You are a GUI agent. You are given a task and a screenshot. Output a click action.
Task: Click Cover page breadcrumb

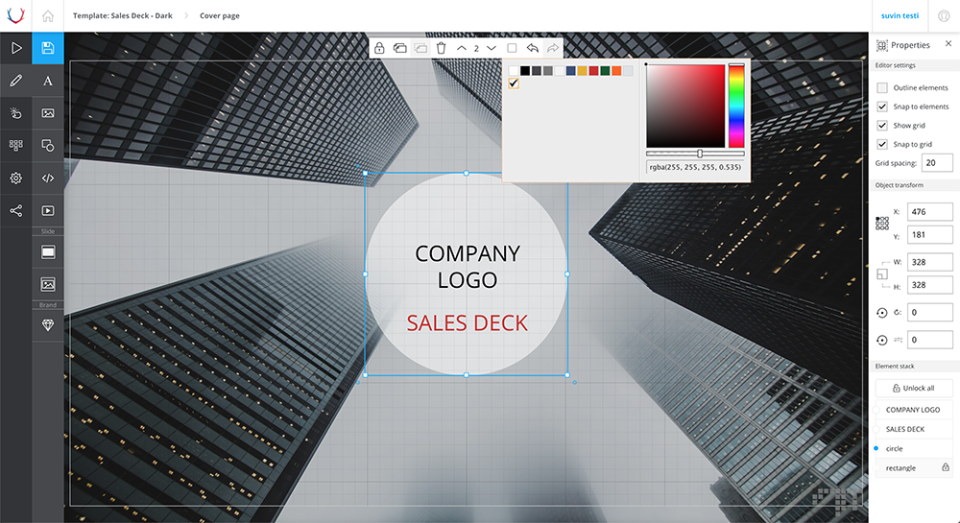pos(219,16)
